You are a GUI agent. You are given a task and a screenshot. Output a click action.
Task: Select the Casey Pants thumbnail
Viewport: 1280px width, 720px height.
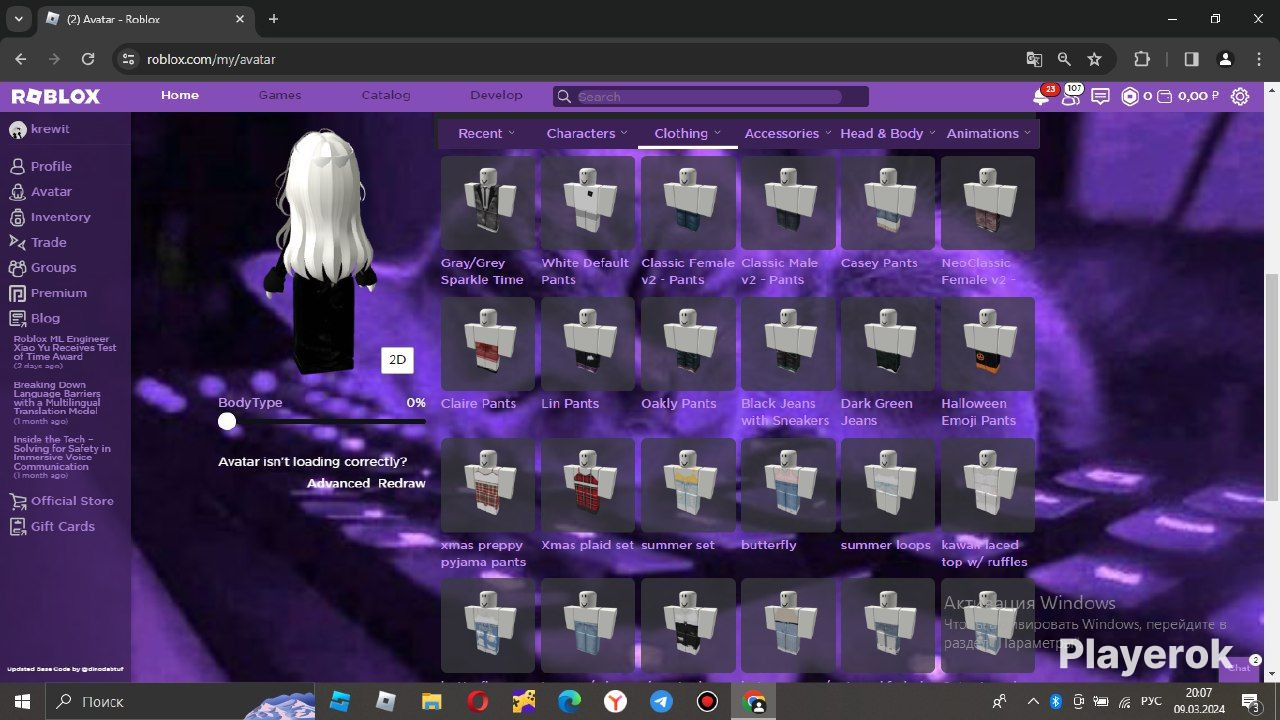(888, 203)
